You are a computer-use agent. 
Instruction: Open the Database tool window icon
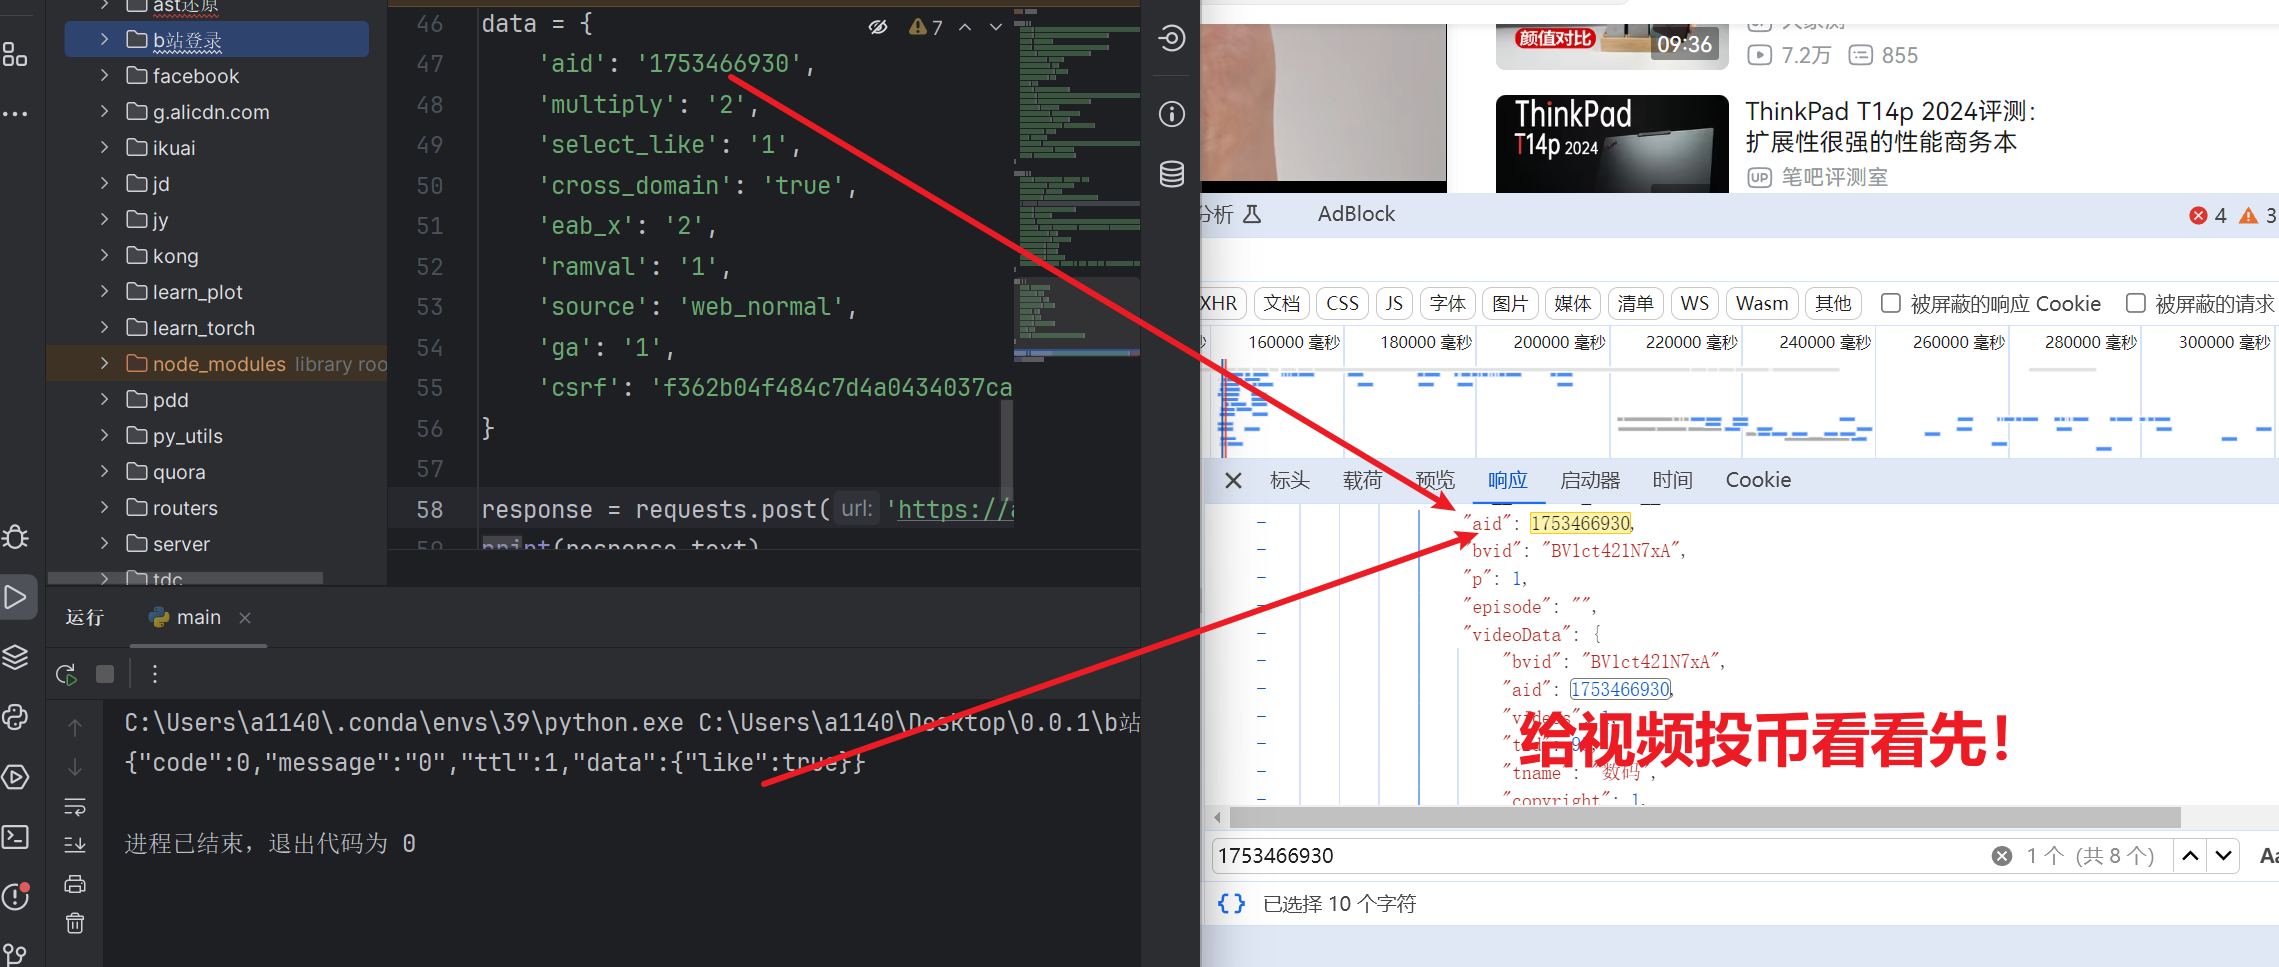coord(1171,174)
